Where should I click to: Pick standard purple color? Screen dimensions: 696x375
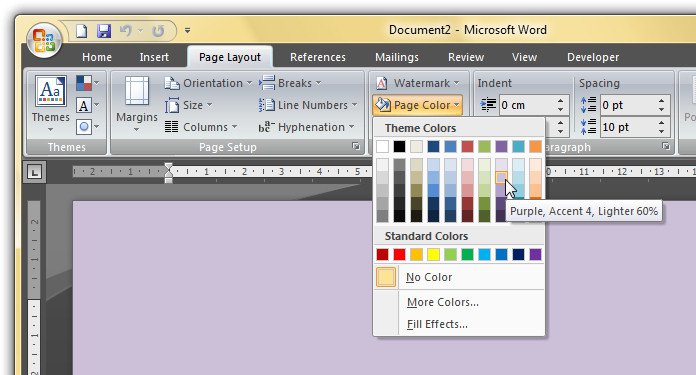tap(535, 254)
